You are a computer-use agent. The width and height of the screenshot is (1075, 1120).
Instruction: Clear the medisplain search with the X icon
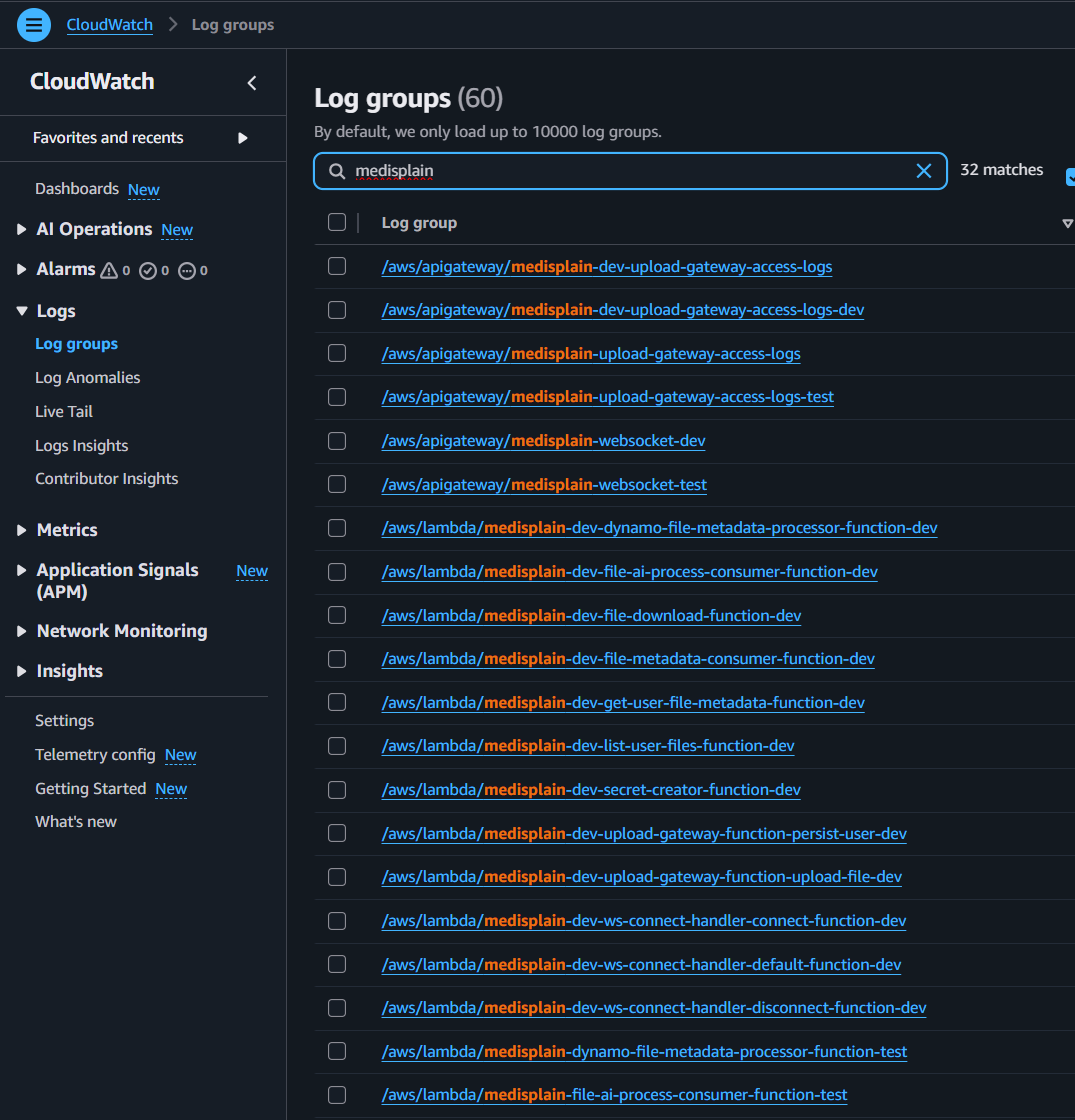[924, 171]
